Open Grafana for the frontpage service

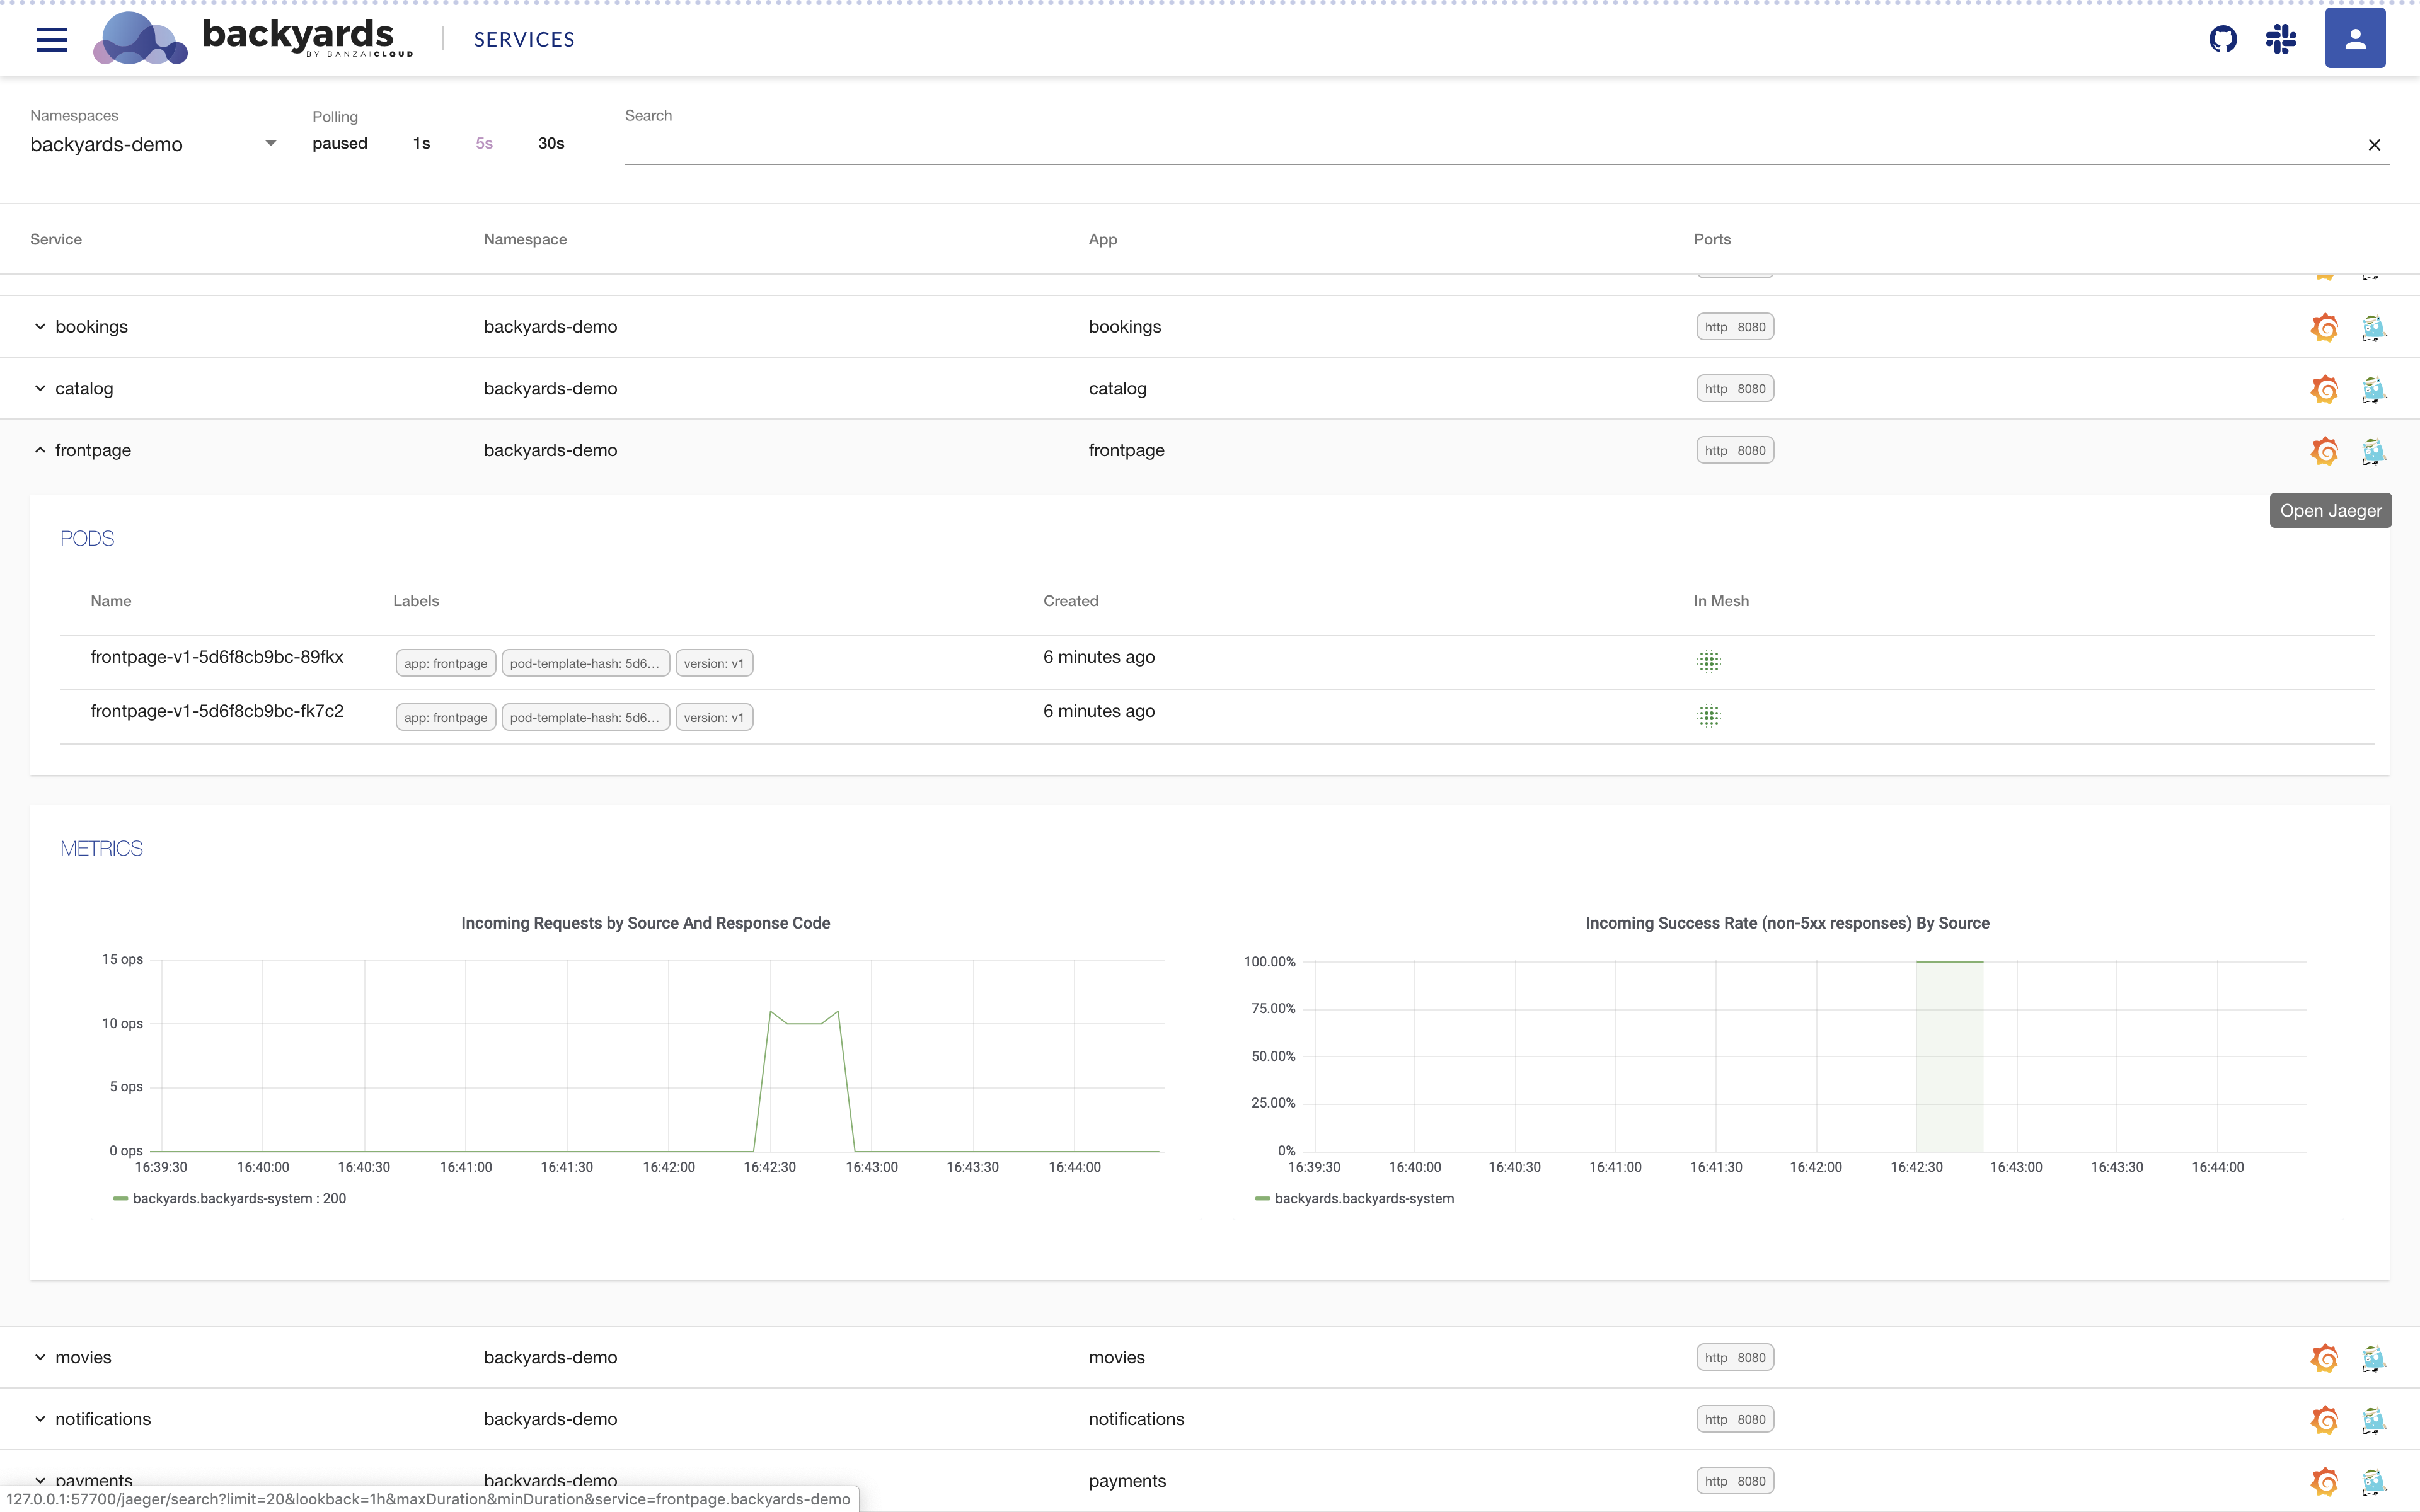click(x=2324, y=451)
